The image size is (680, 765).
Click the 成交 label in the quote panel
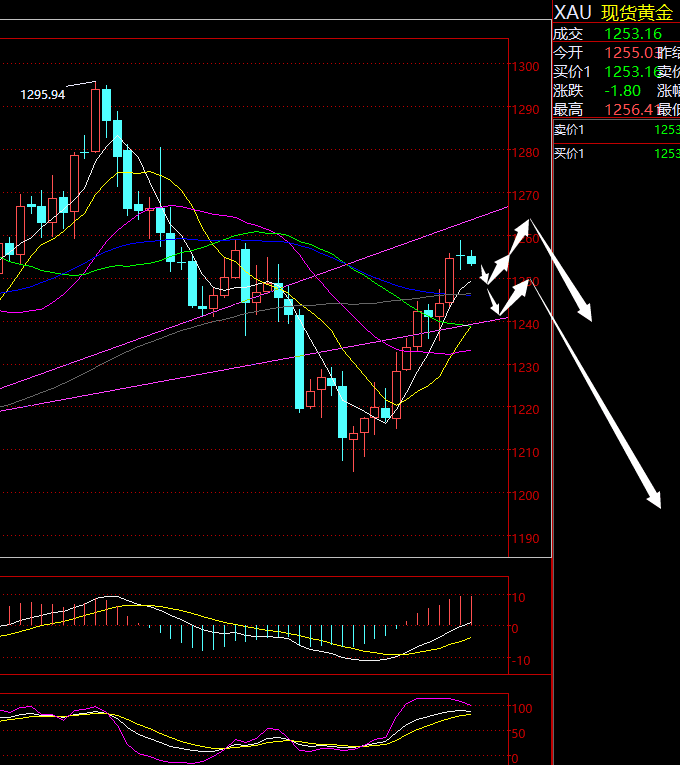[568, 34]
